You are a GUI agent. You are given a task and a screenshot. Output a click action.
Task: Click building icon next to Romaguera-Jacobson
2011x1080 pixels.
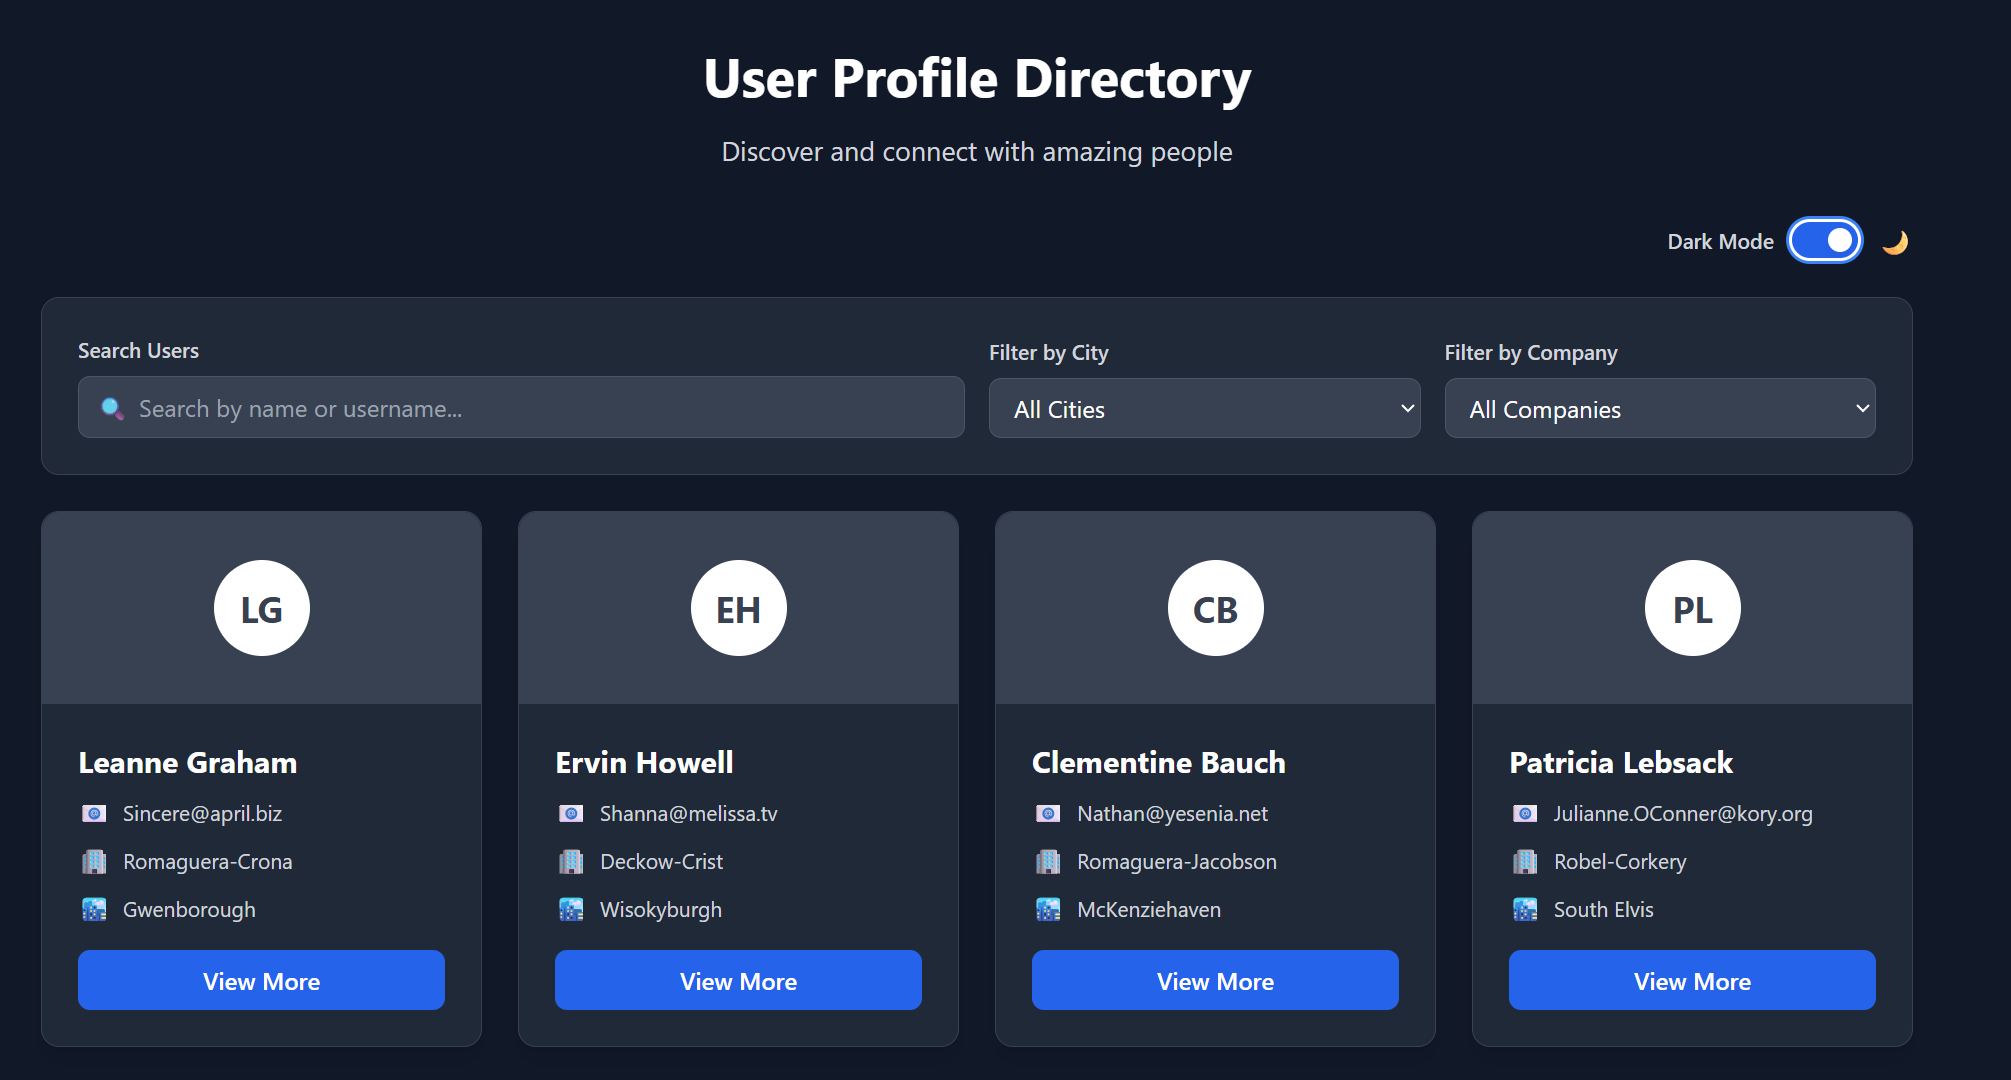tap(1048, 862)
